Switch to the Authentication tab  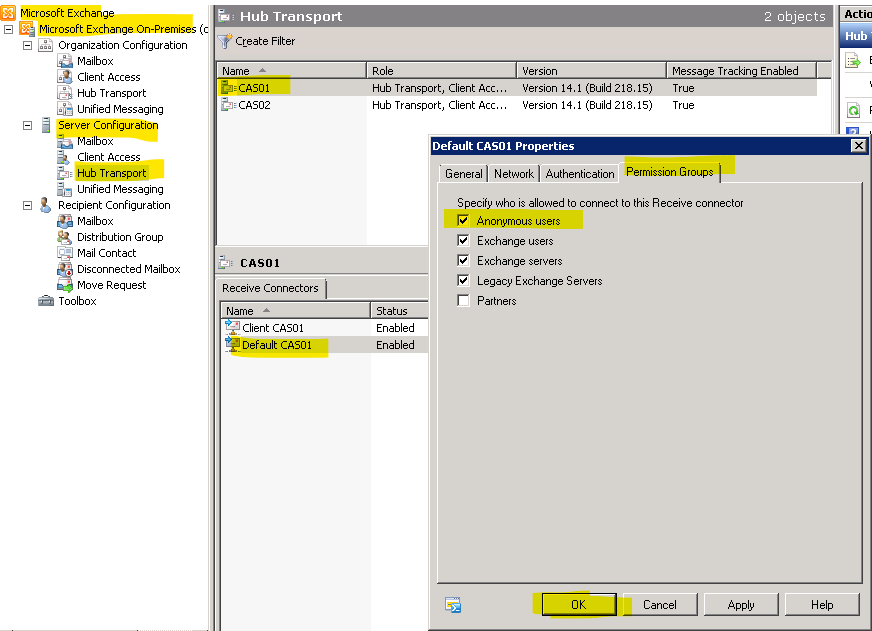point(579,173)
